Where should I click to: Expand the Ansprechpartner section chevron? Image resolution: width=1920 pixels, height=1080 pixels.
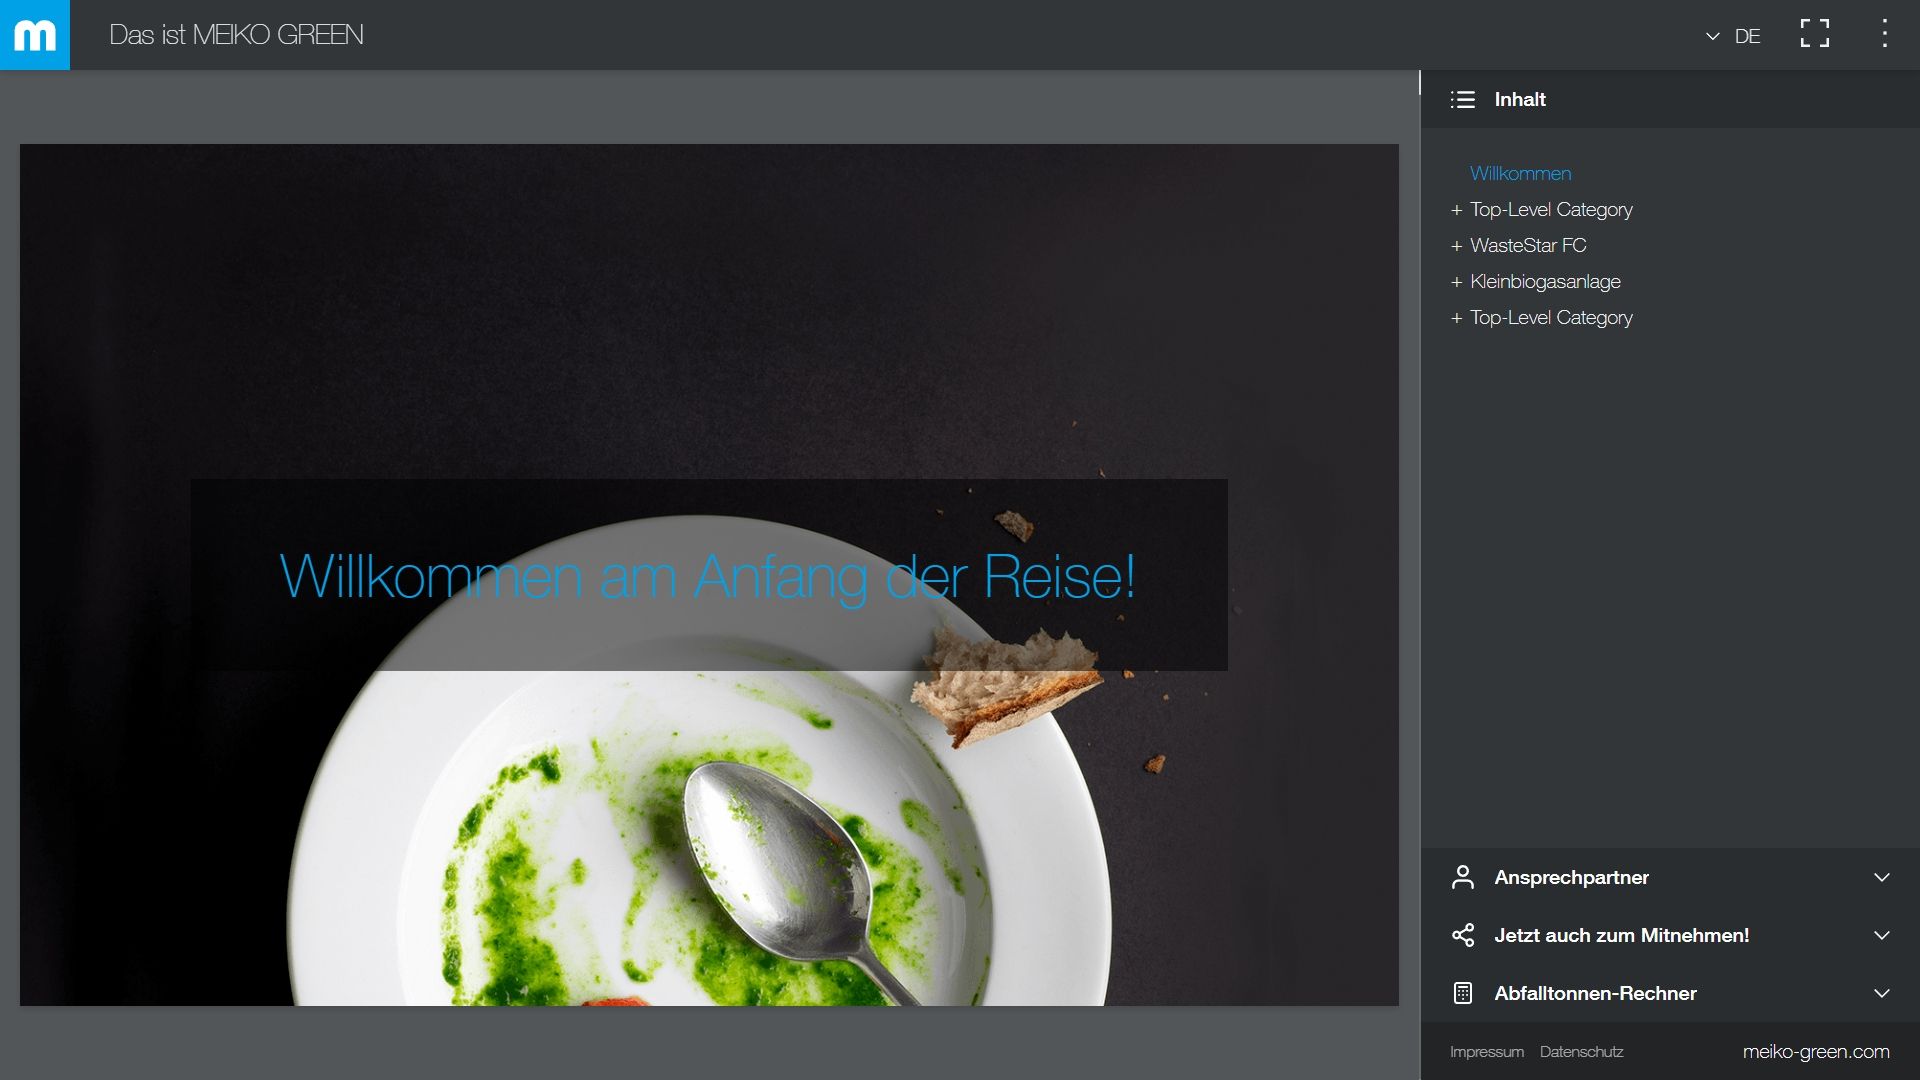[1881, 877]
